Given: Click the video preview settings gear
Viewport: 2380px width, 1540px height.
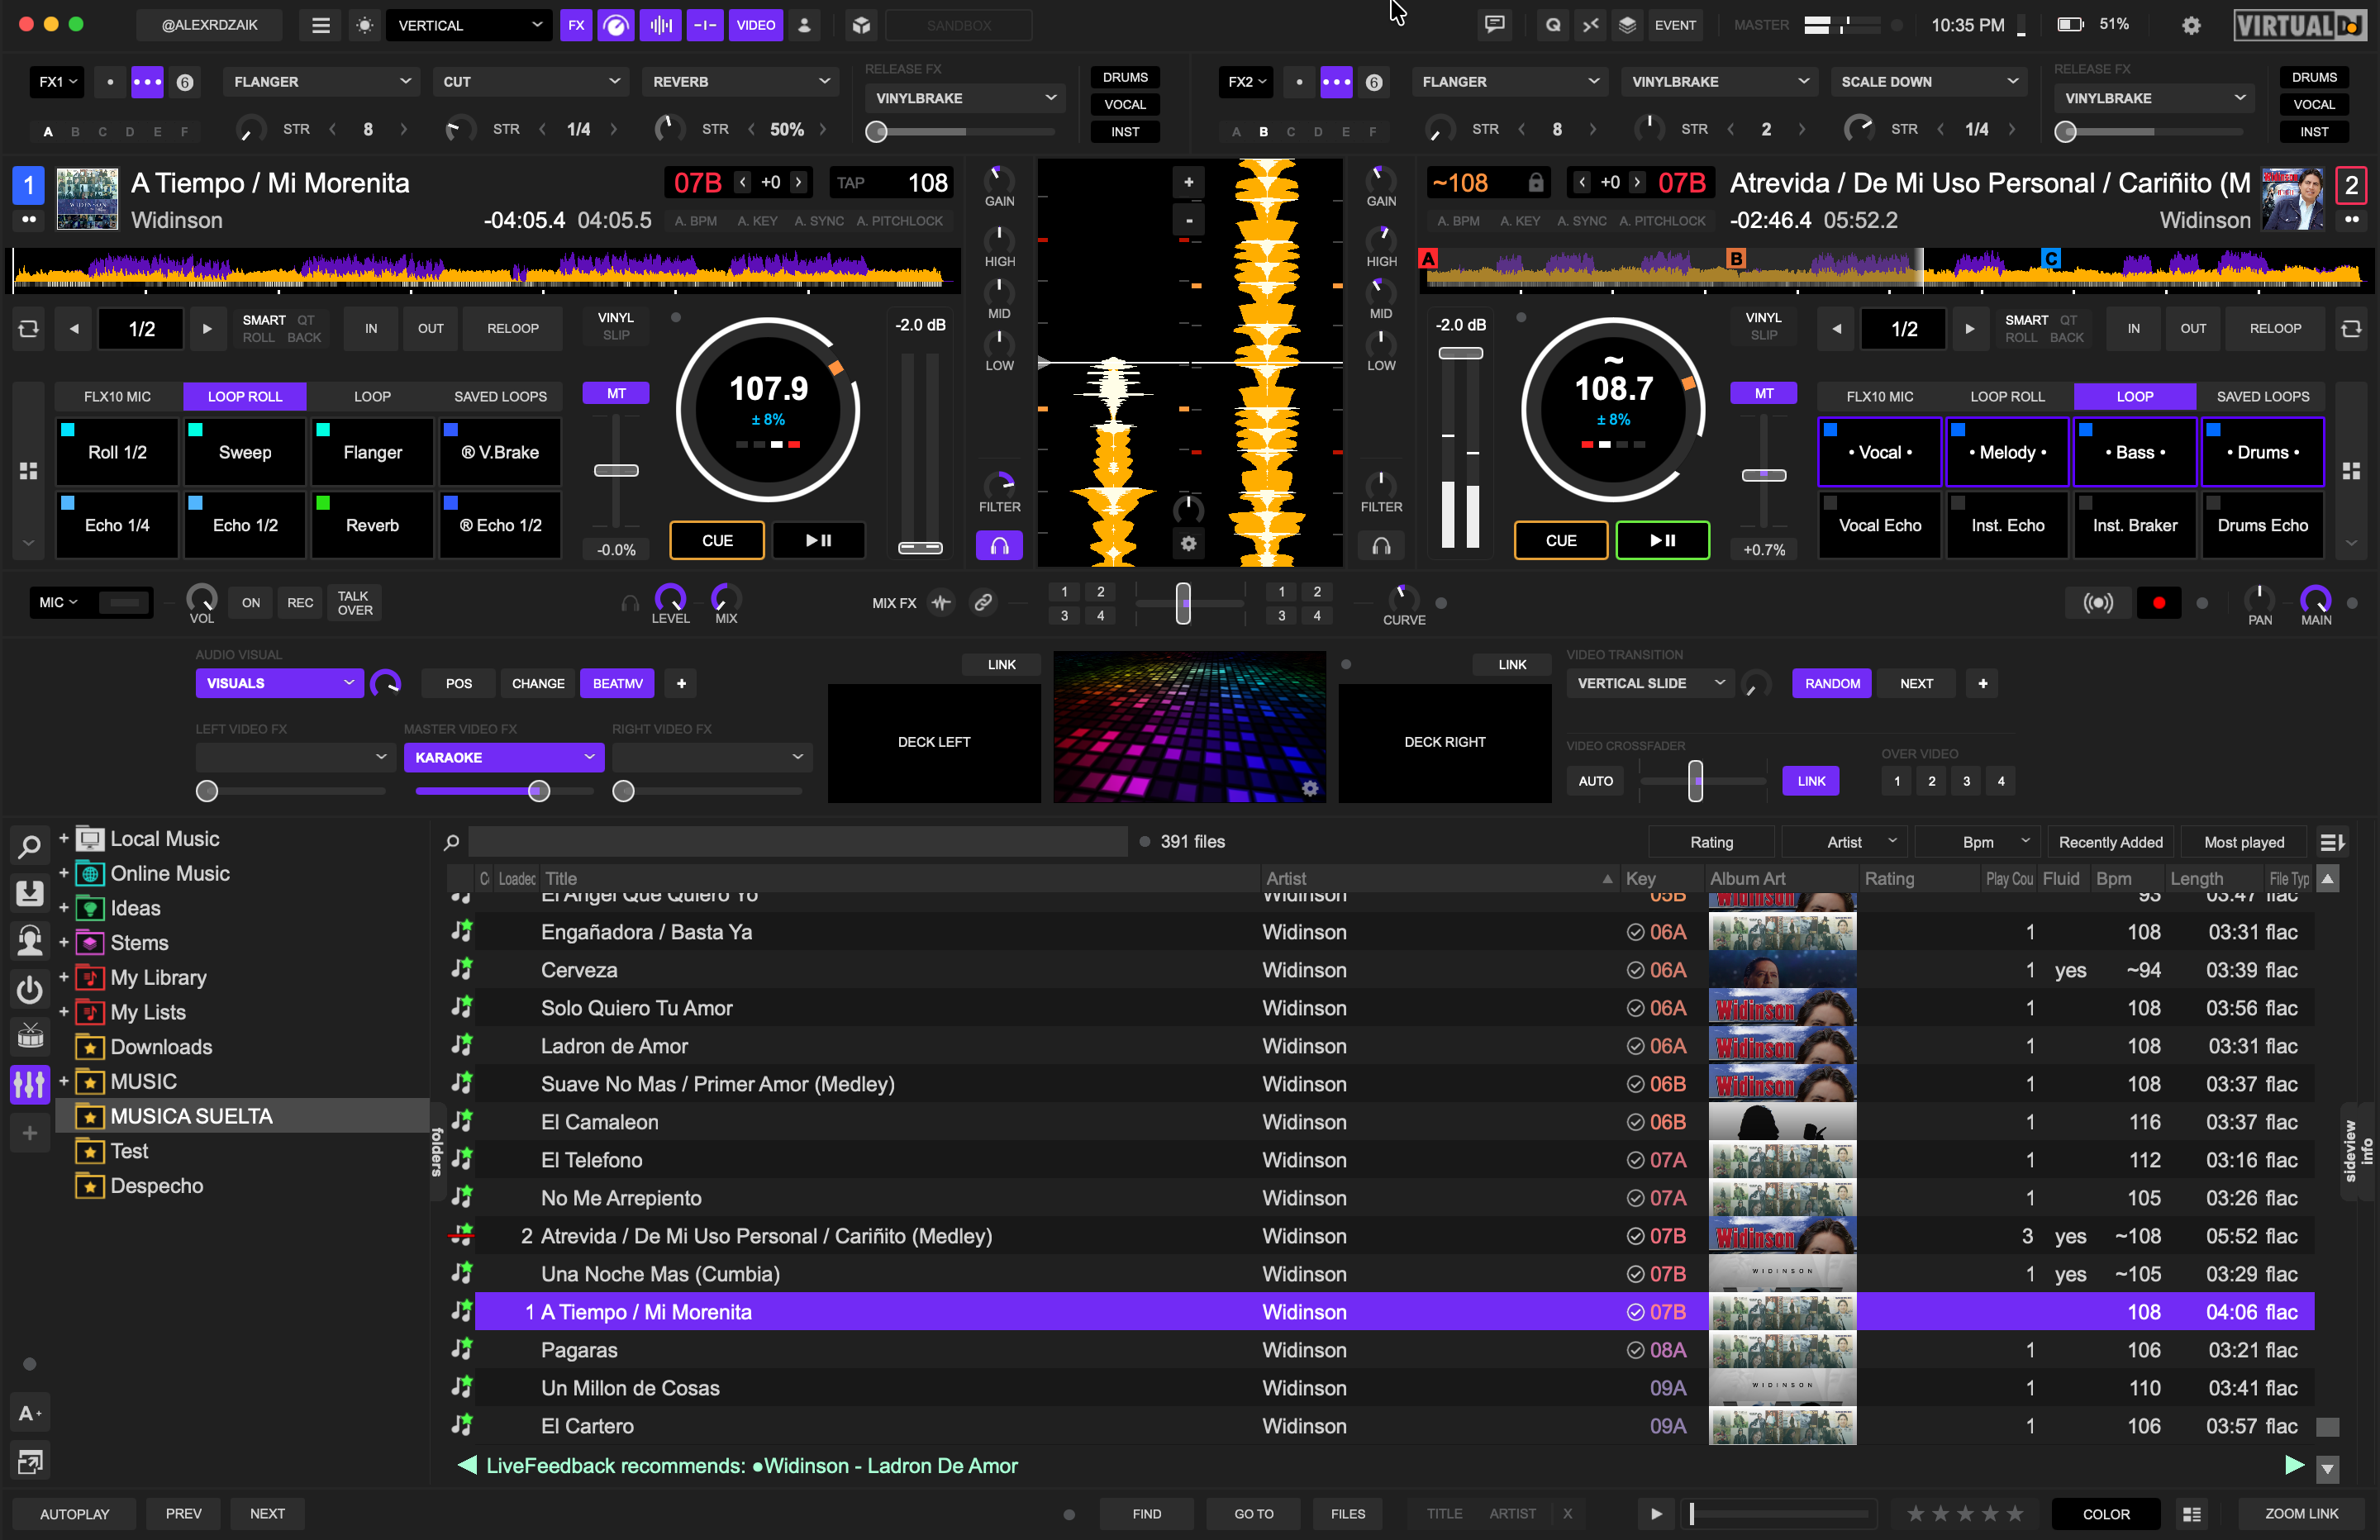Looking at the screenshot, I should pyautogui.click(x=1310, y=789).
